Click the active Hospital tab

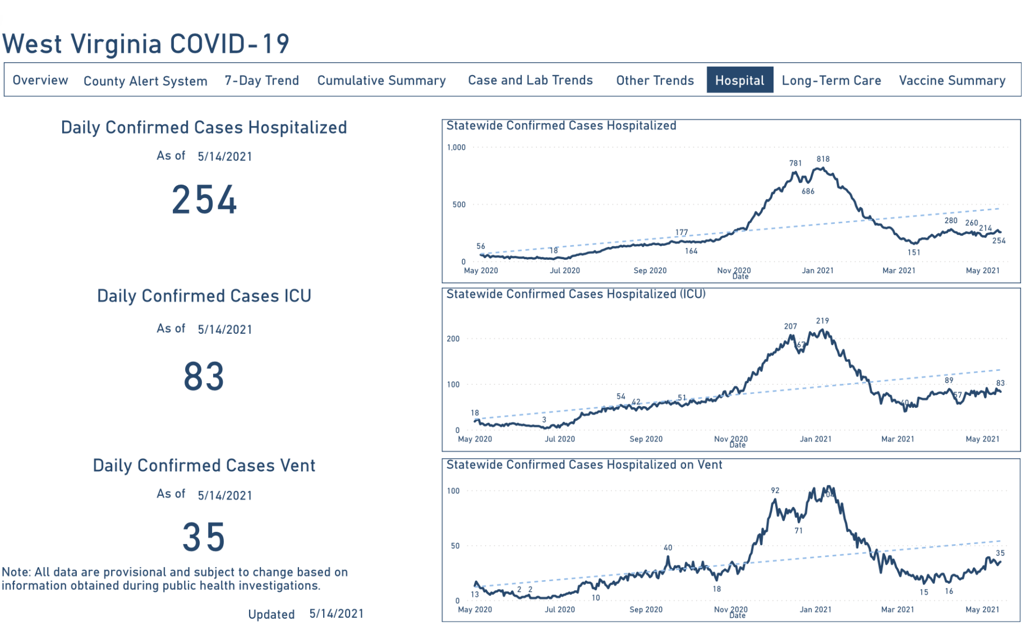click(739, 81)
